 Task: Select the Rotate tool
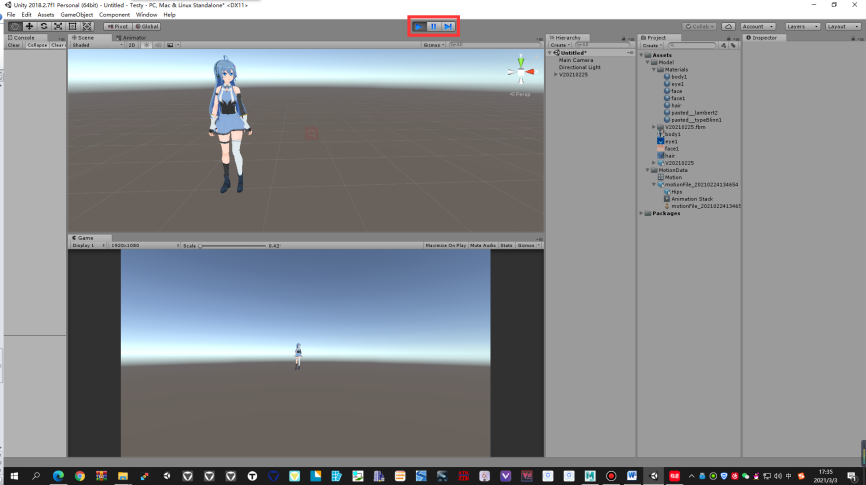44,27
